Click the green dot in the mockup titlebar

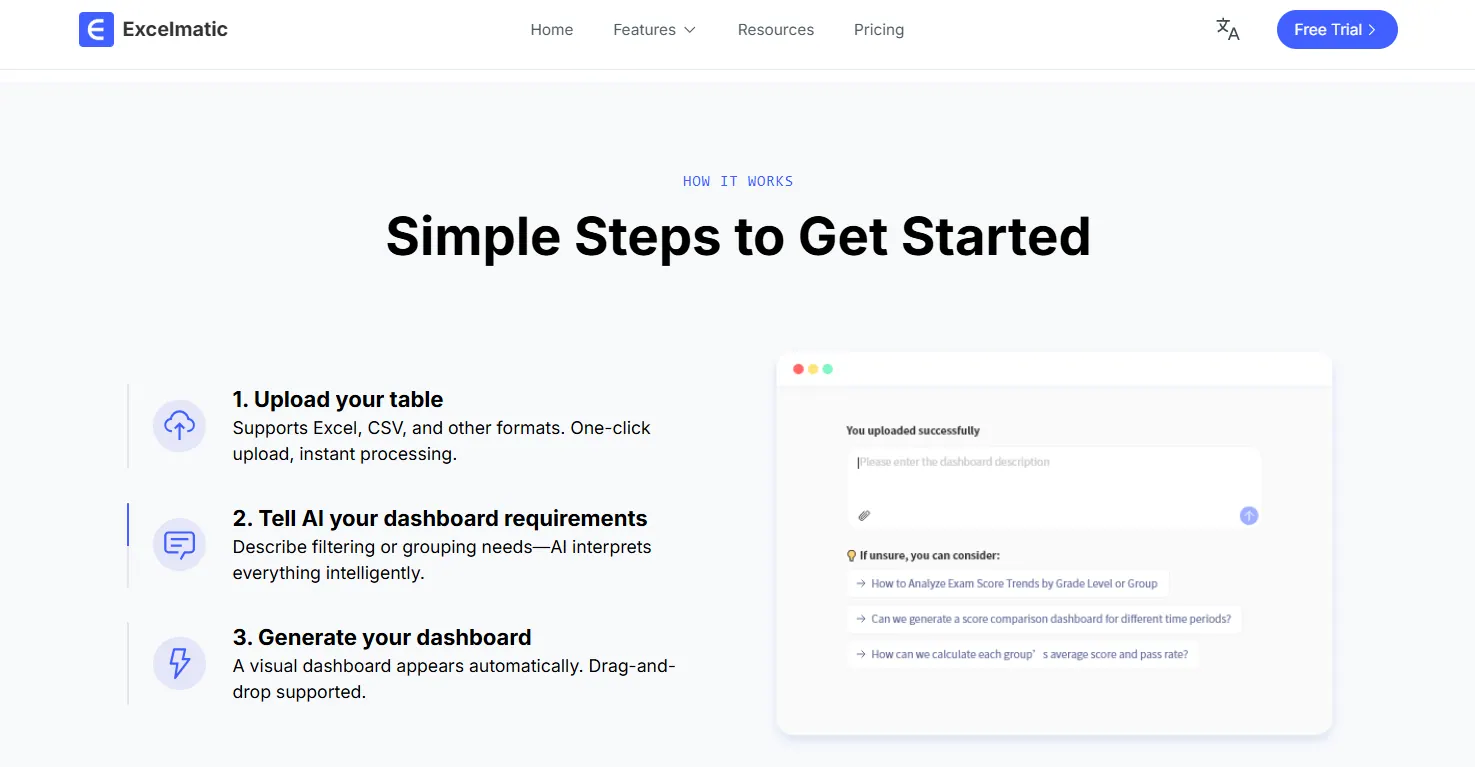(827, 369)
